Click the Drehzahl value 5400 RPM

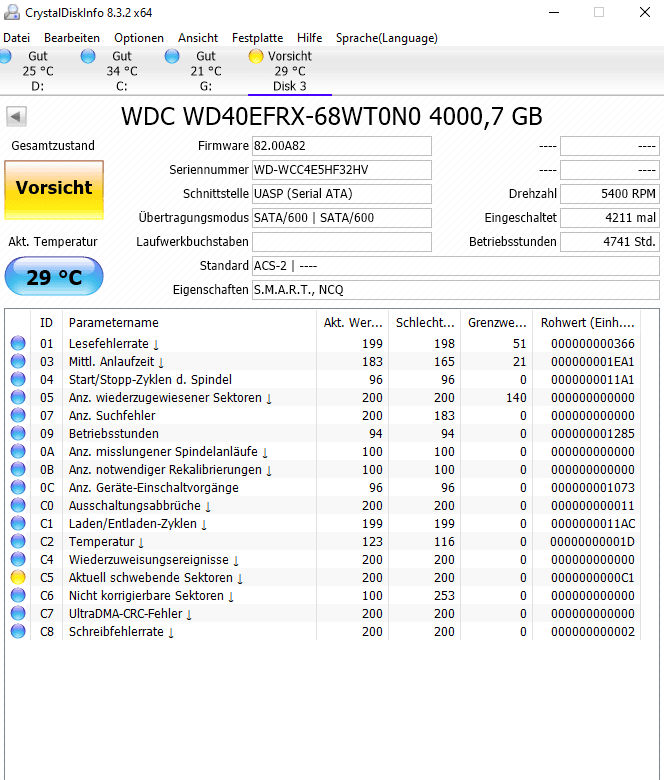point(610,194)
